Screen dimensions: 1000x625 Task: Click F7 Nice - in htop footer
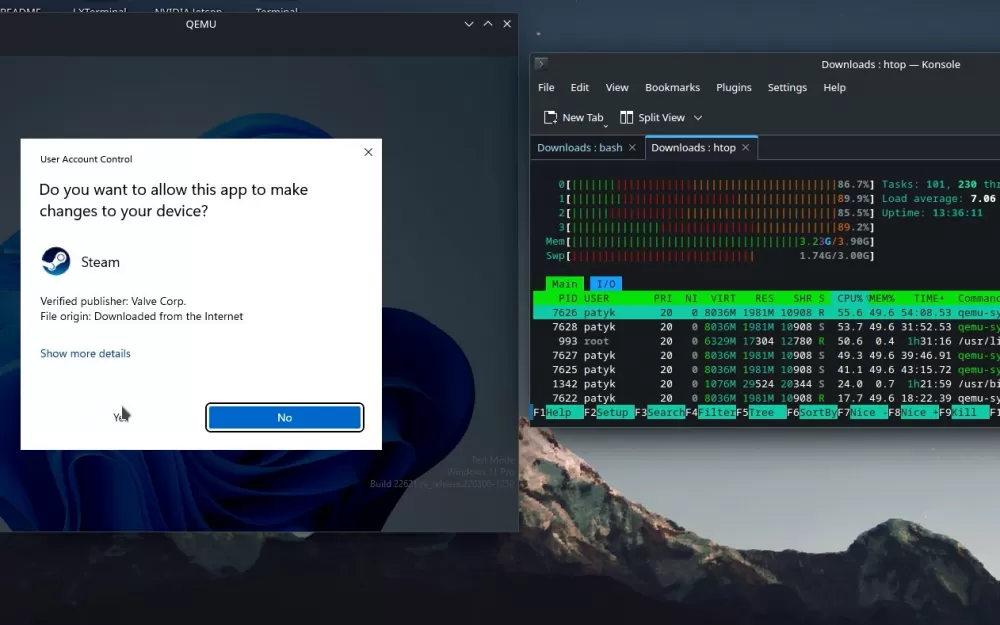click(x=862, y=412)
